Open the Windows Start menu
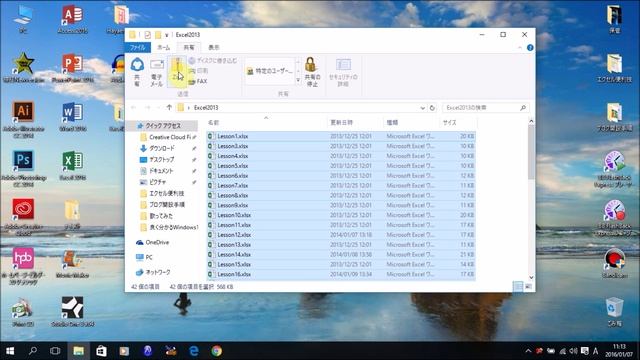The width and height of the screenshot is (640, 360). point(10,351)
